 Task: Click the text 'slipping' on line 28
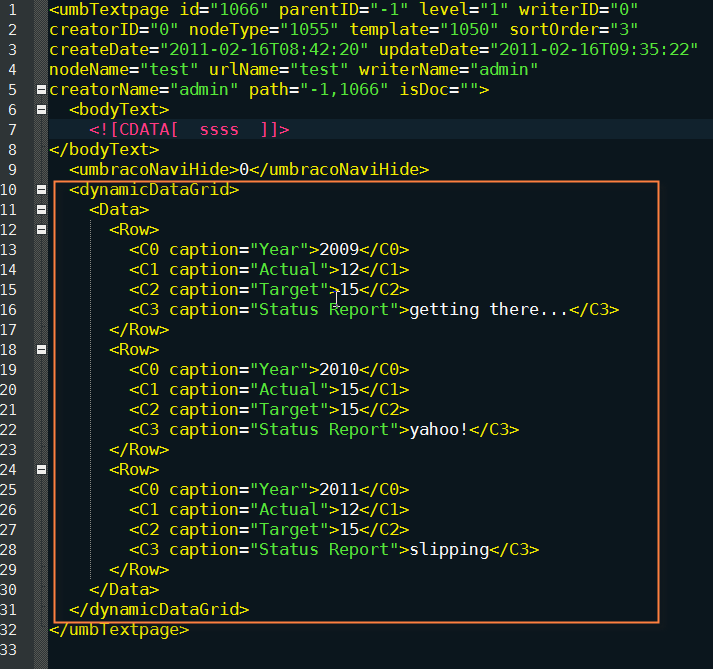click(x=449, y=550)
